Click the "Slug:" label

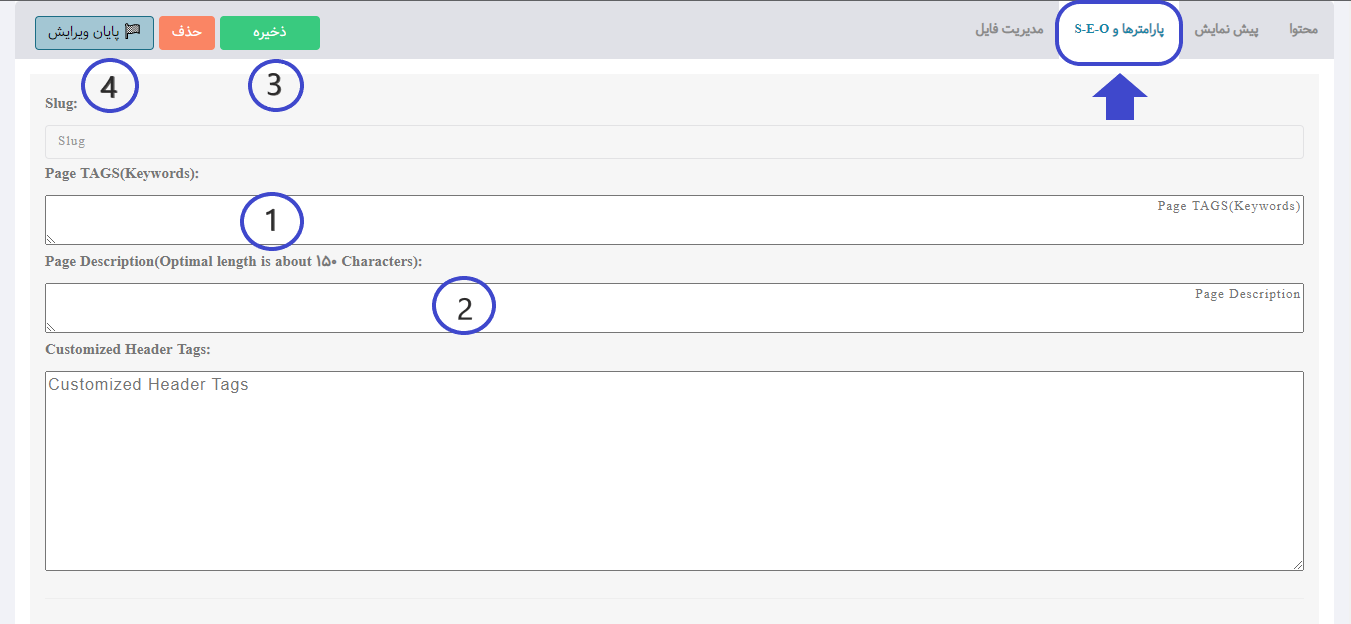61,102
